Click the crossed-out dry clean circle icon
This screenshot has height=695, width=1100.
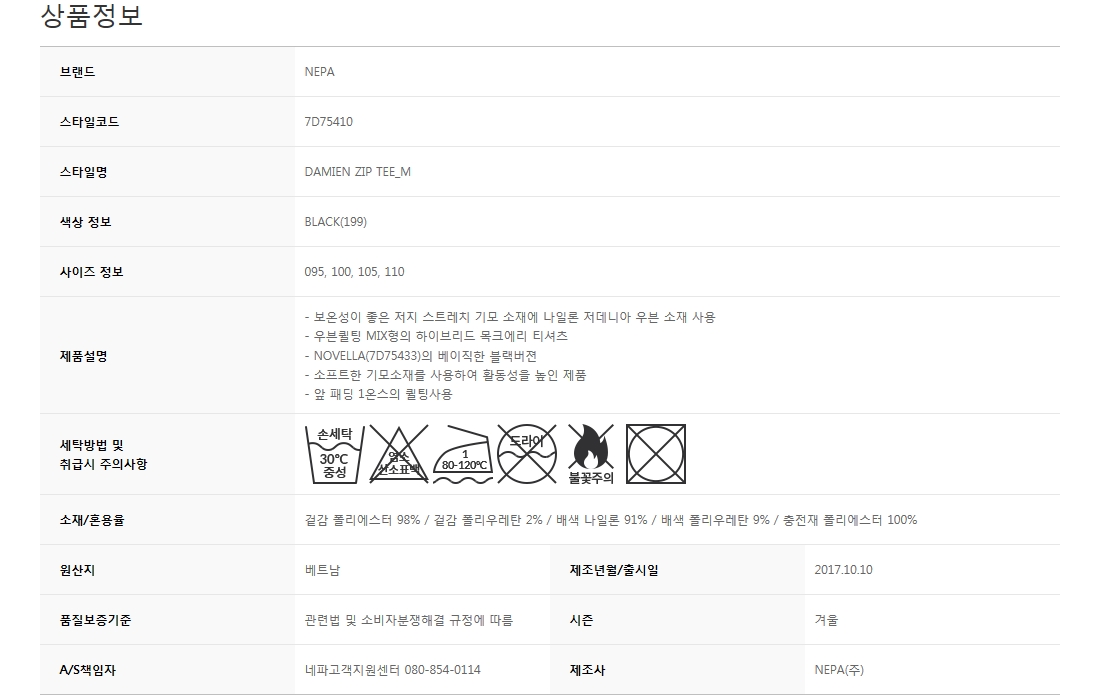tap(527, 454)
